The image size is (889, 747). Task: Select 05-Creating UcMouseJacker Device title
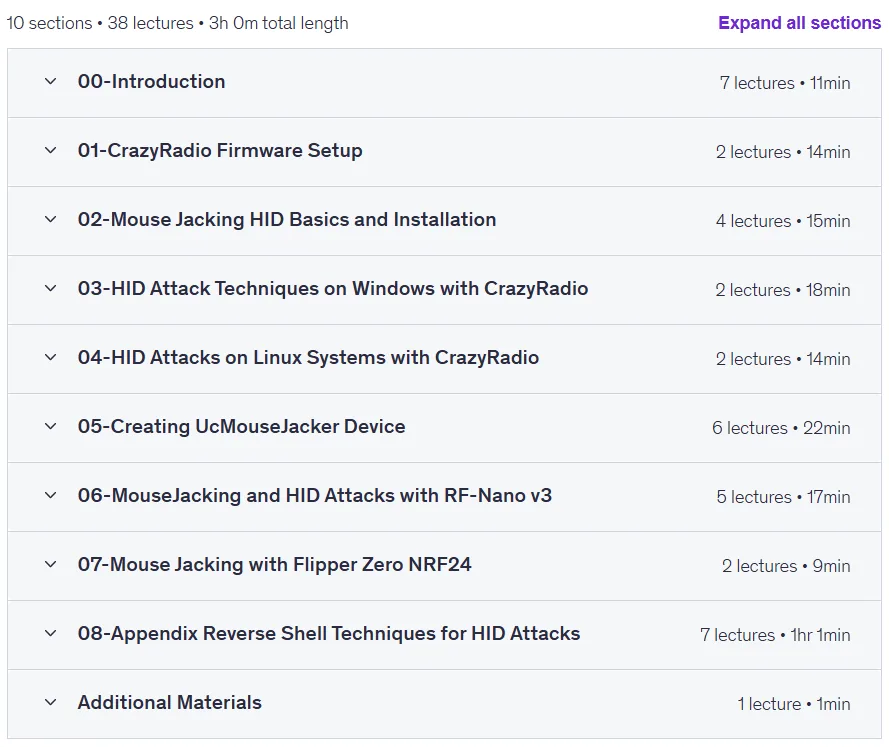coord(242,426)
